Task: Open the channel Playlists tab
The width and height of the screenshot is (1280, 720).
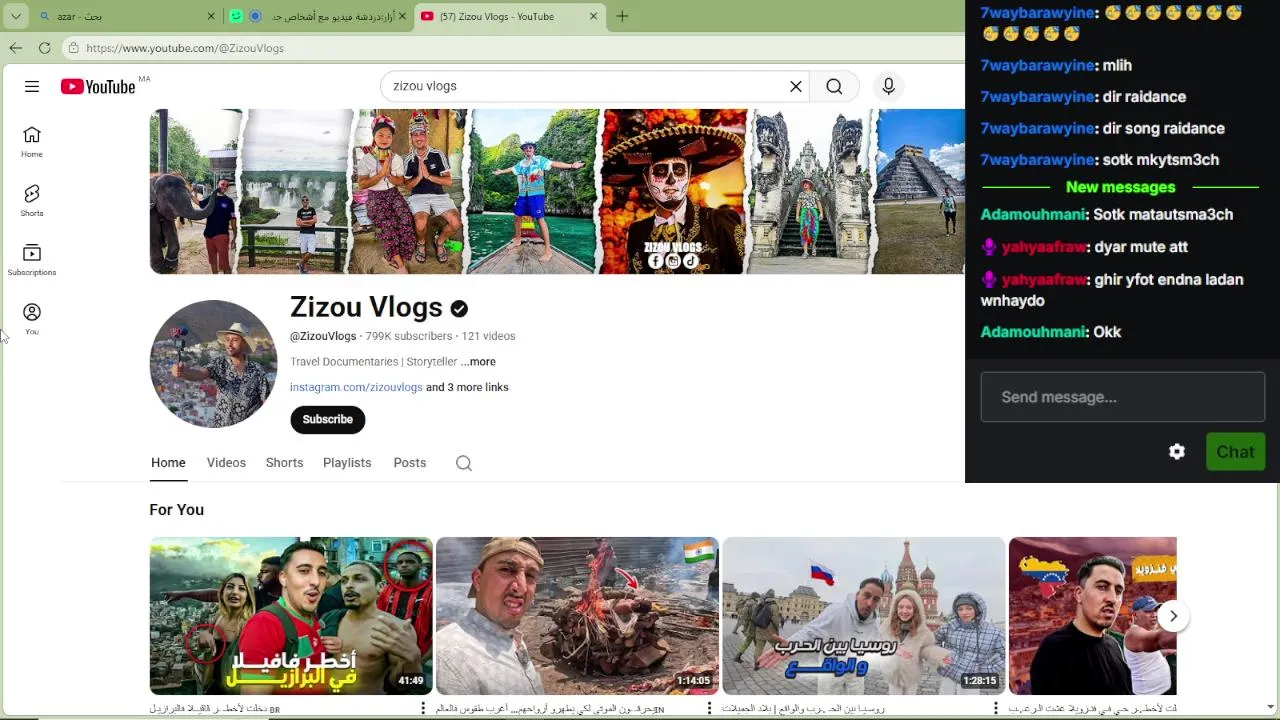Action: (347, 463)
